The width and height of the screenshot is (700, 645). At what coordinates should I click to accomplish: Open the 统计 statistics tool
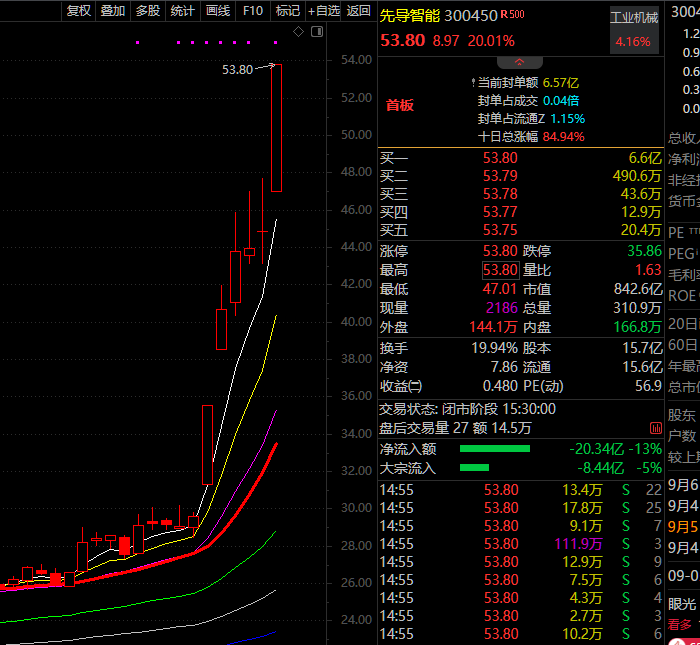click(x=183, y=11)
